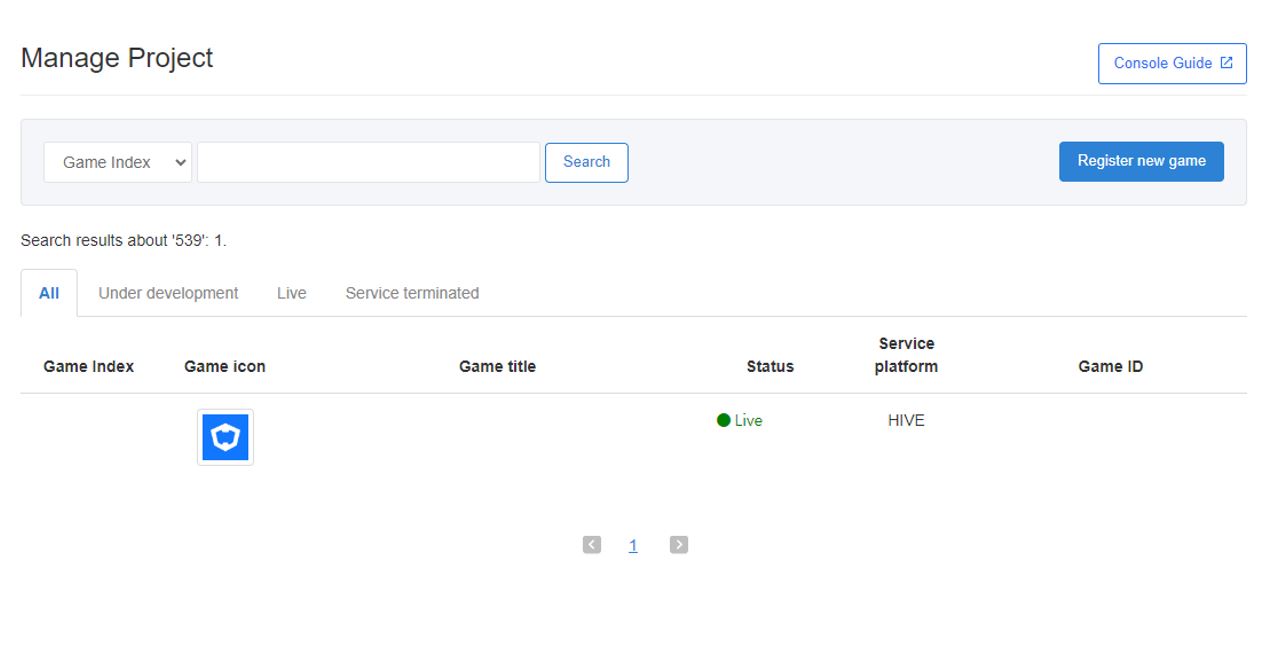1275x646 pixels.
Task: Click the Search button
Action: pos(587,162)
